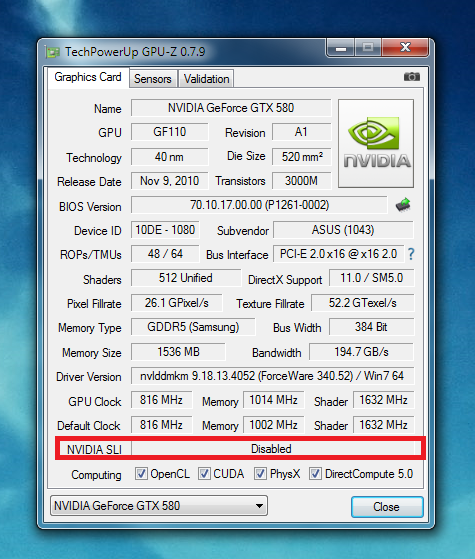Screen dimensions: 475x559
Task: Click the Device ID field 10DE - 1080
Action: (165, 230)
